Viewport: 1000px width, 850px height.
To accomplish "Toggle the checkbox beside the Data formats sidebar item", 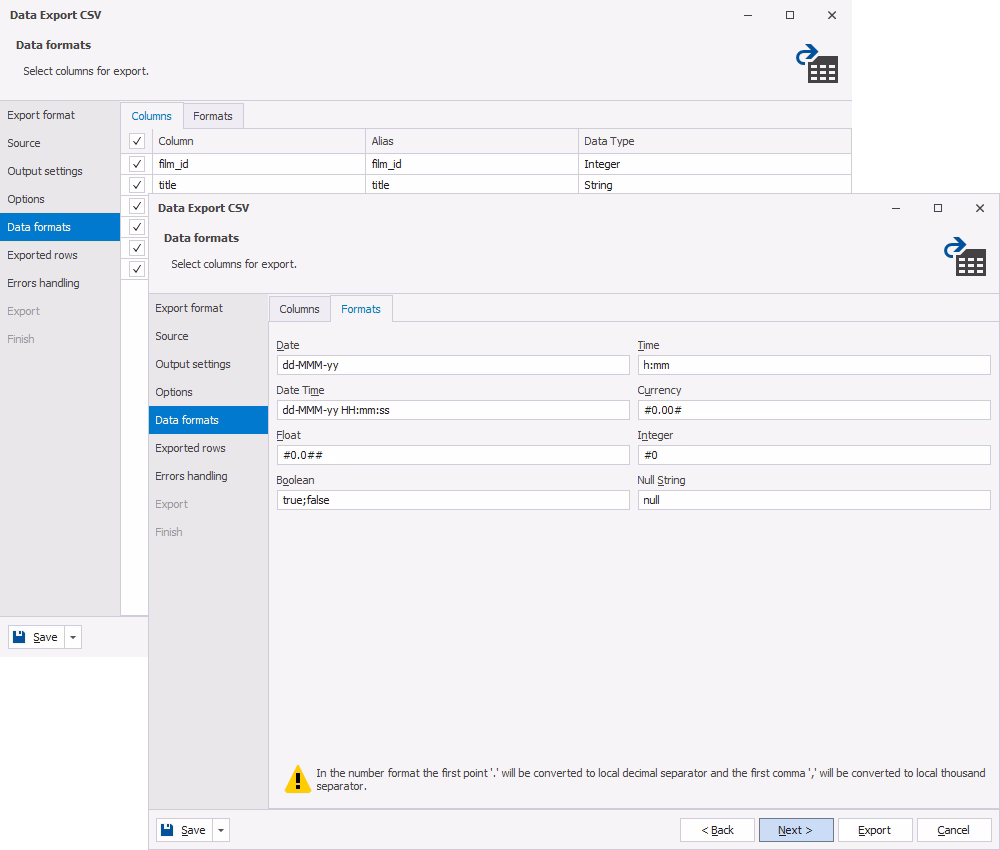I will [x=136, y=227].
